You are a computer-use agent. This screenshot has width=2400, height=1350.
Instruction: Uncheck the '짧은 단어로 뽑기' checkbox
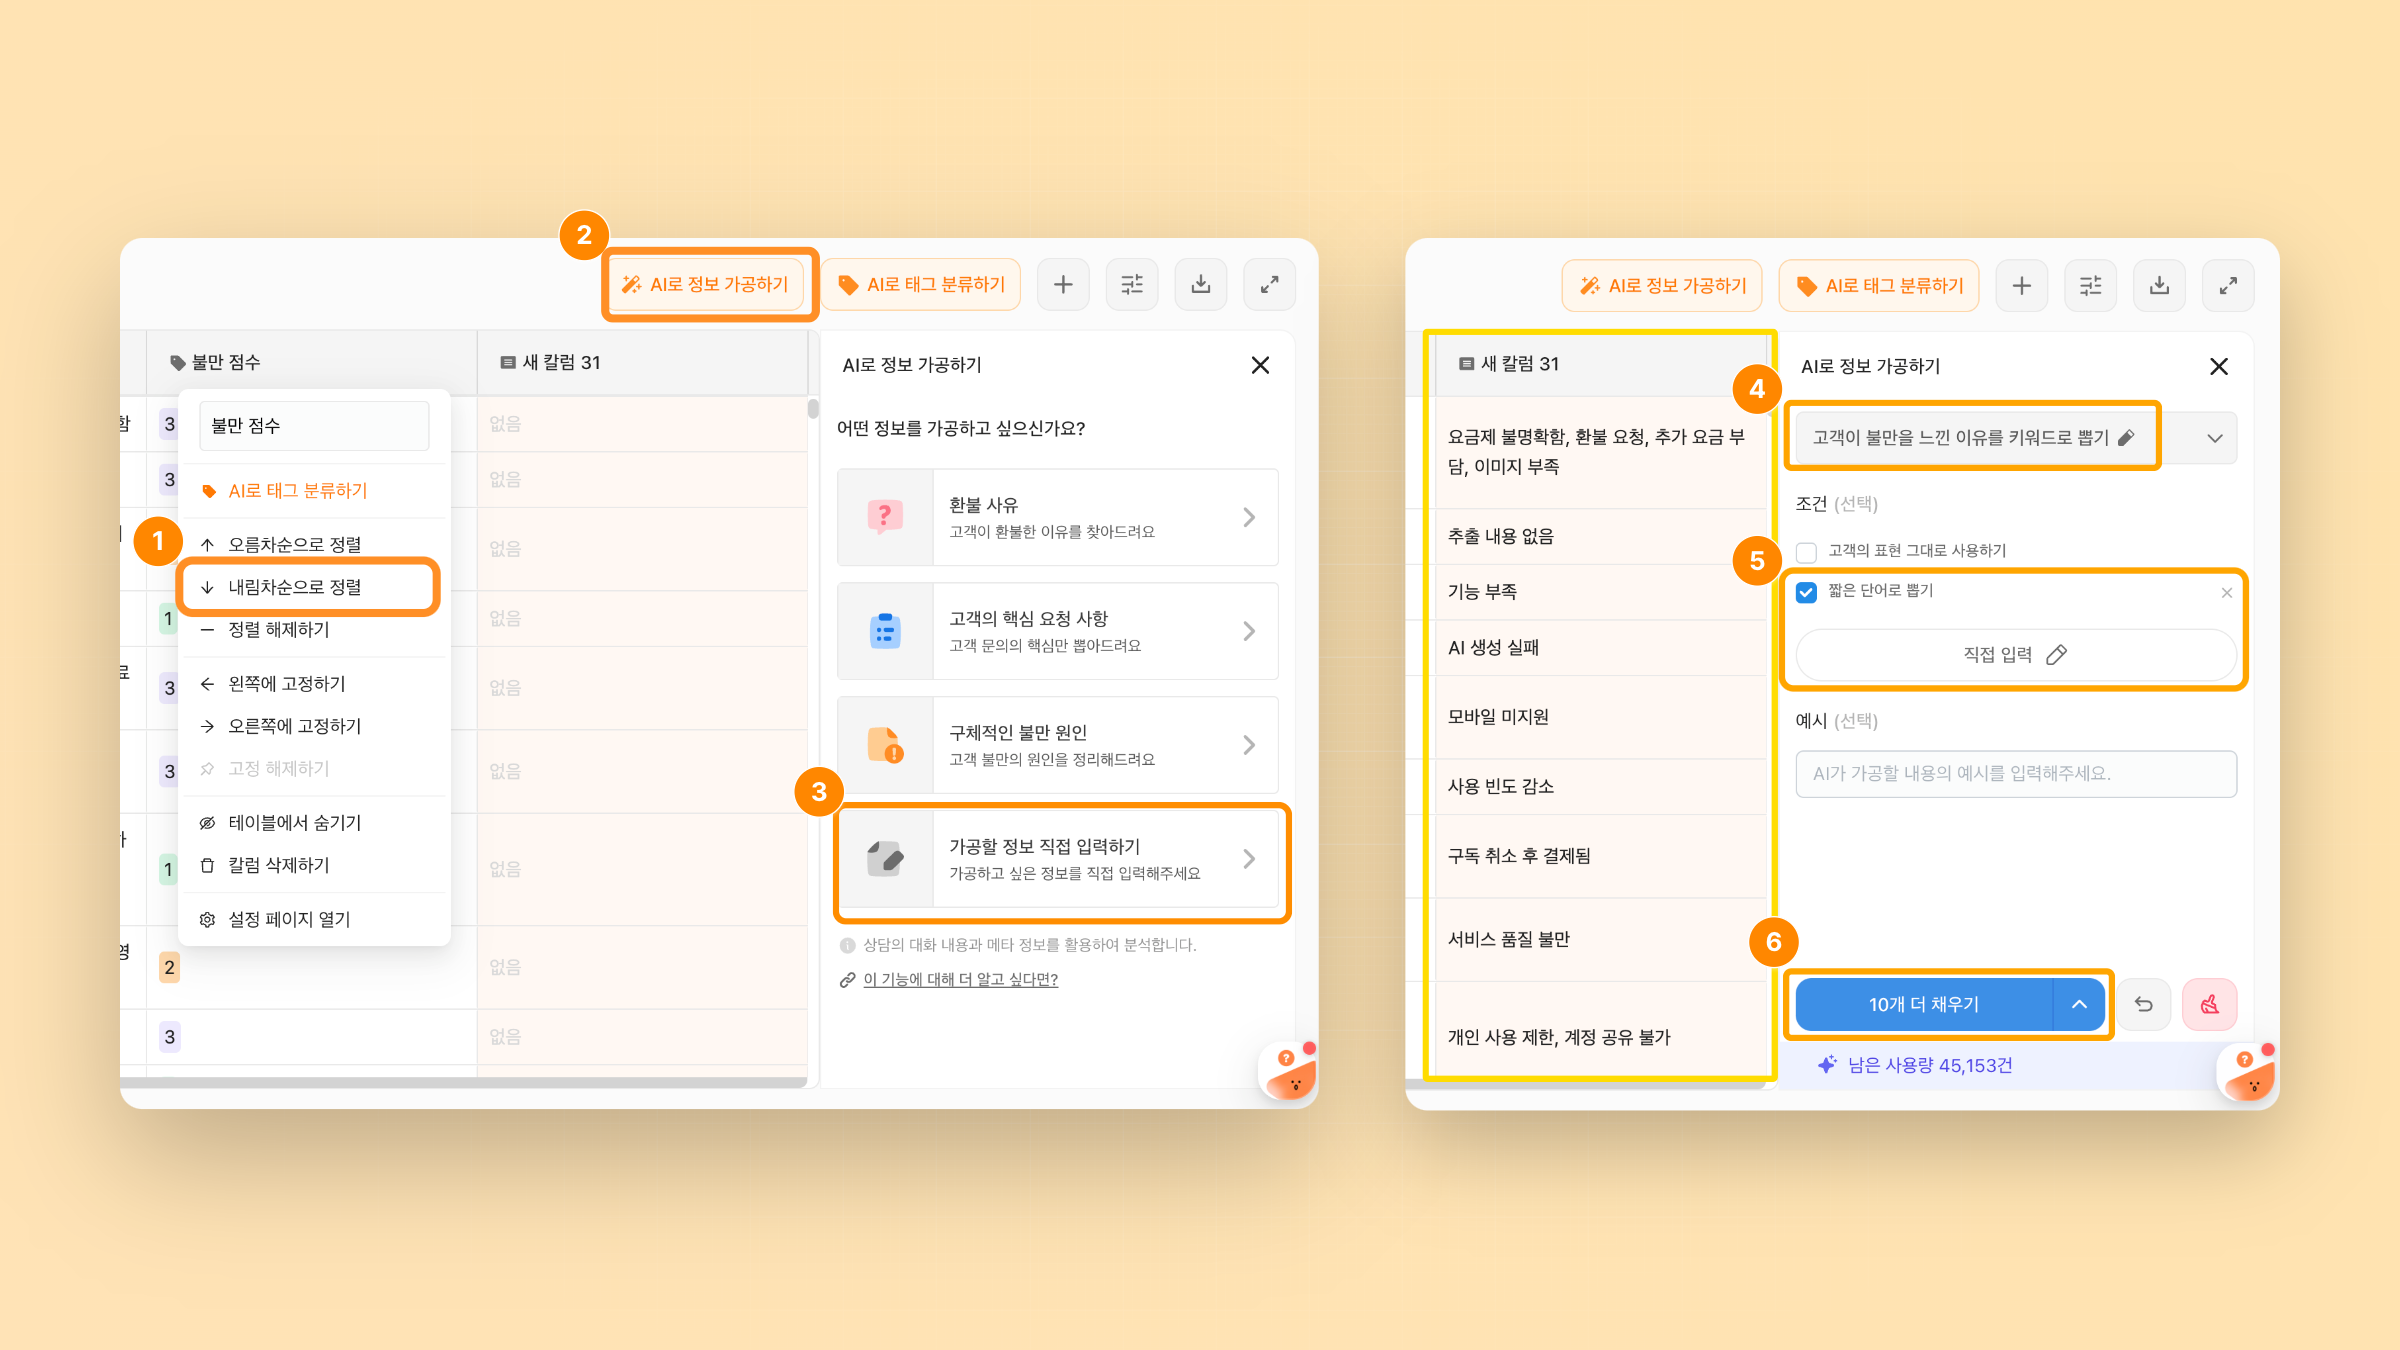tap(1806, 592)
